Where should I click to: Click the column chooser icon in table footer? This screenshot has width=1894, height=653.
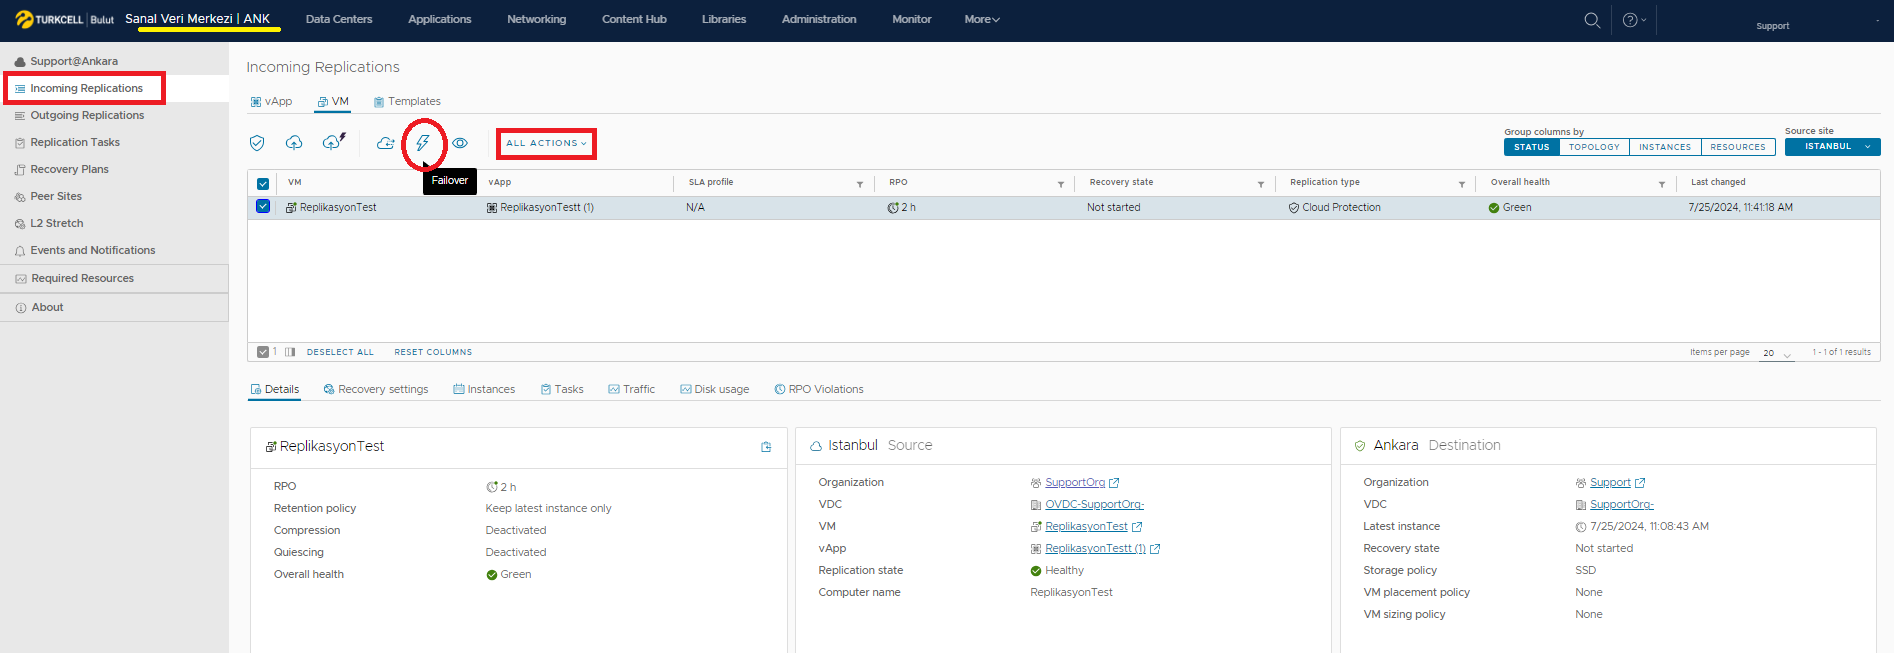[x=290, y=352]
